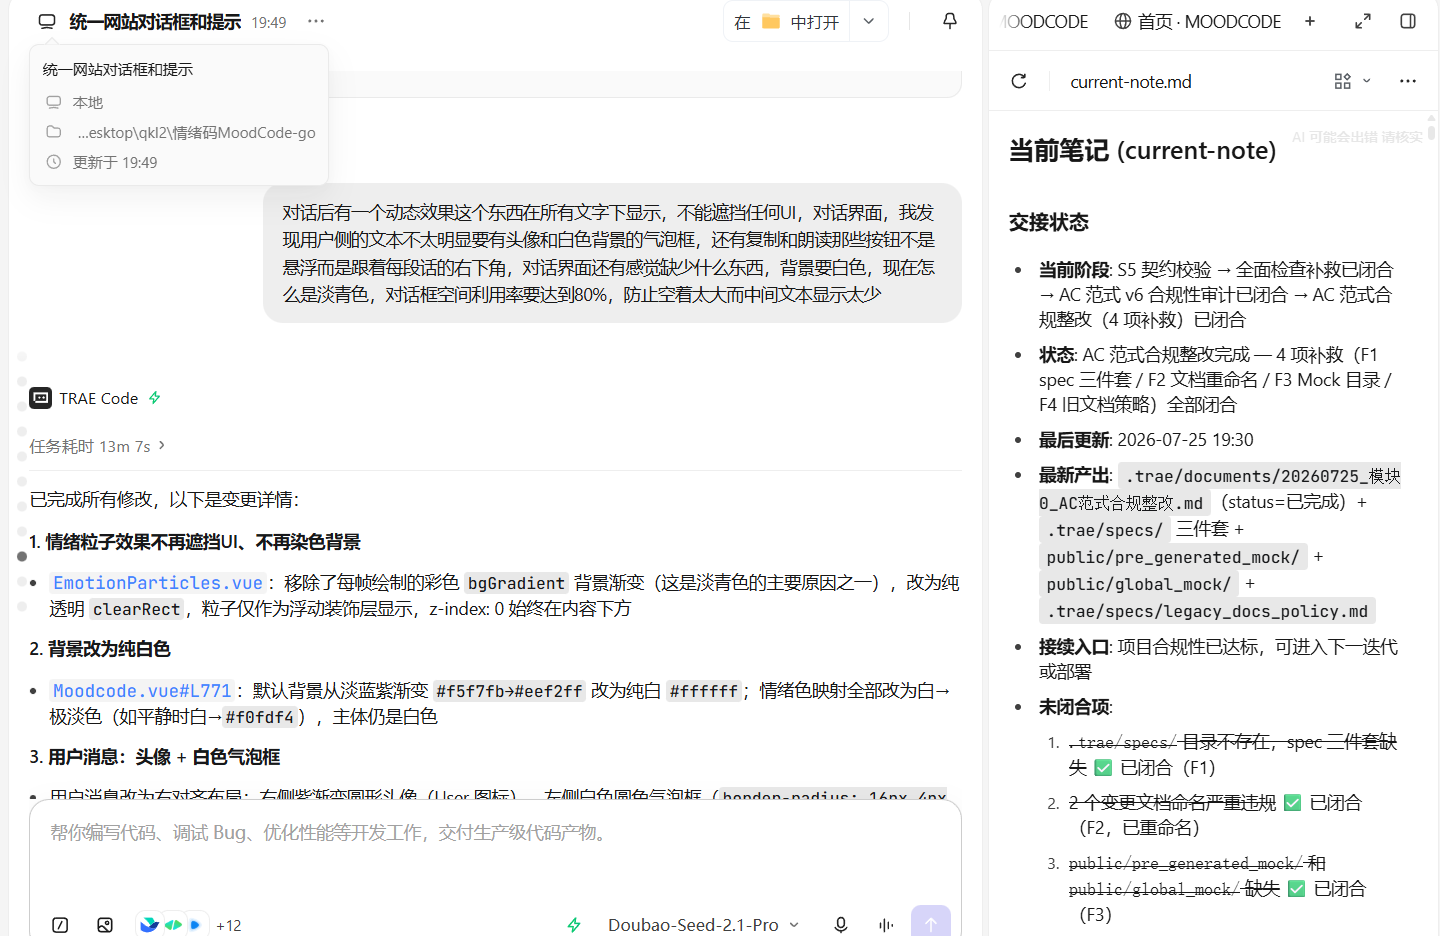Viewport: 1440px width, 936px height.
Task: Reload the preview with the refresh icon
Action: point(1019,81)
